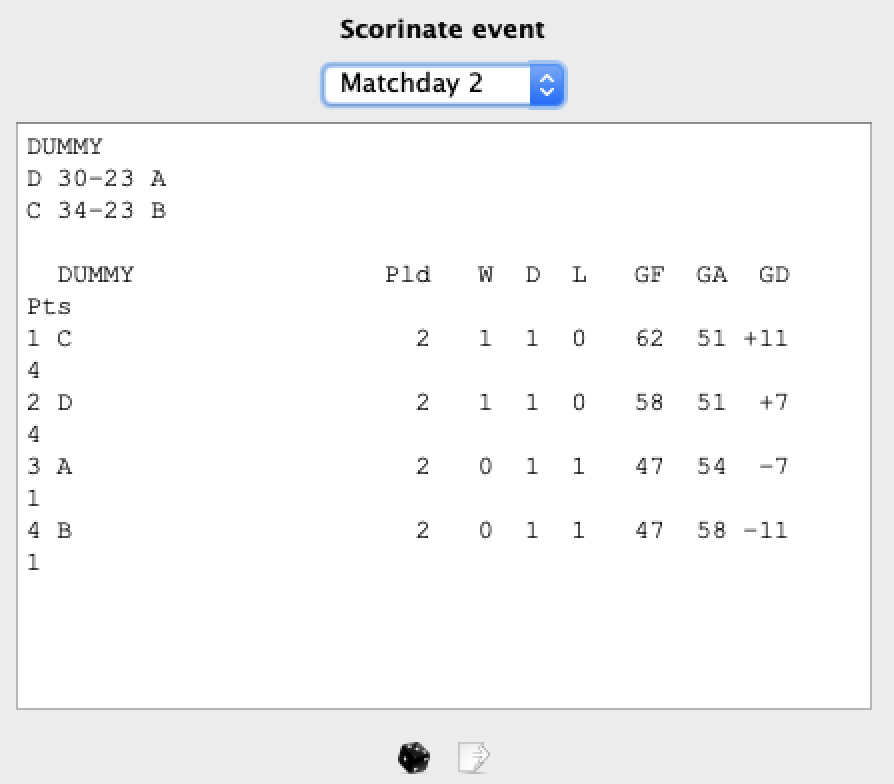Click the 'Scorinate event' heading
Image resolution: width=894 pixels, height=784 pixels.
coord(442,29)
